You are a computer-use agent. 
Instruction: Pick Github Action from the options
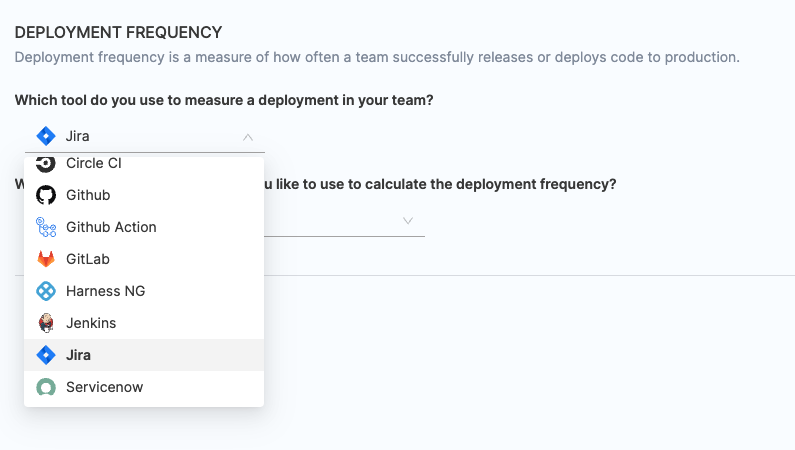point(111,227)
